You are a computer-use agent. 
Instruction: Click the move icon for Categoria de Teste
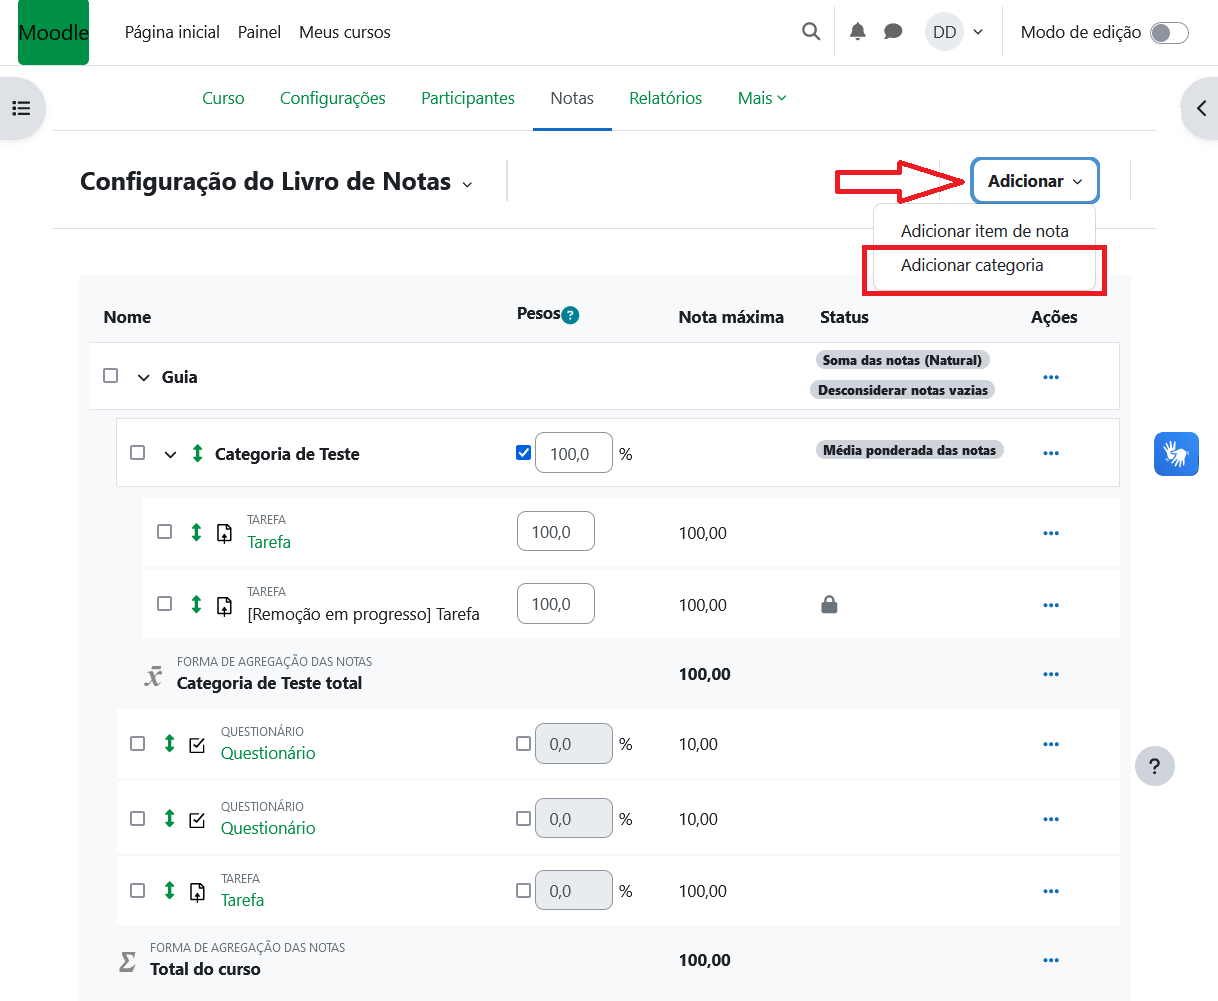pyautogui.click(x=197, y=454)
